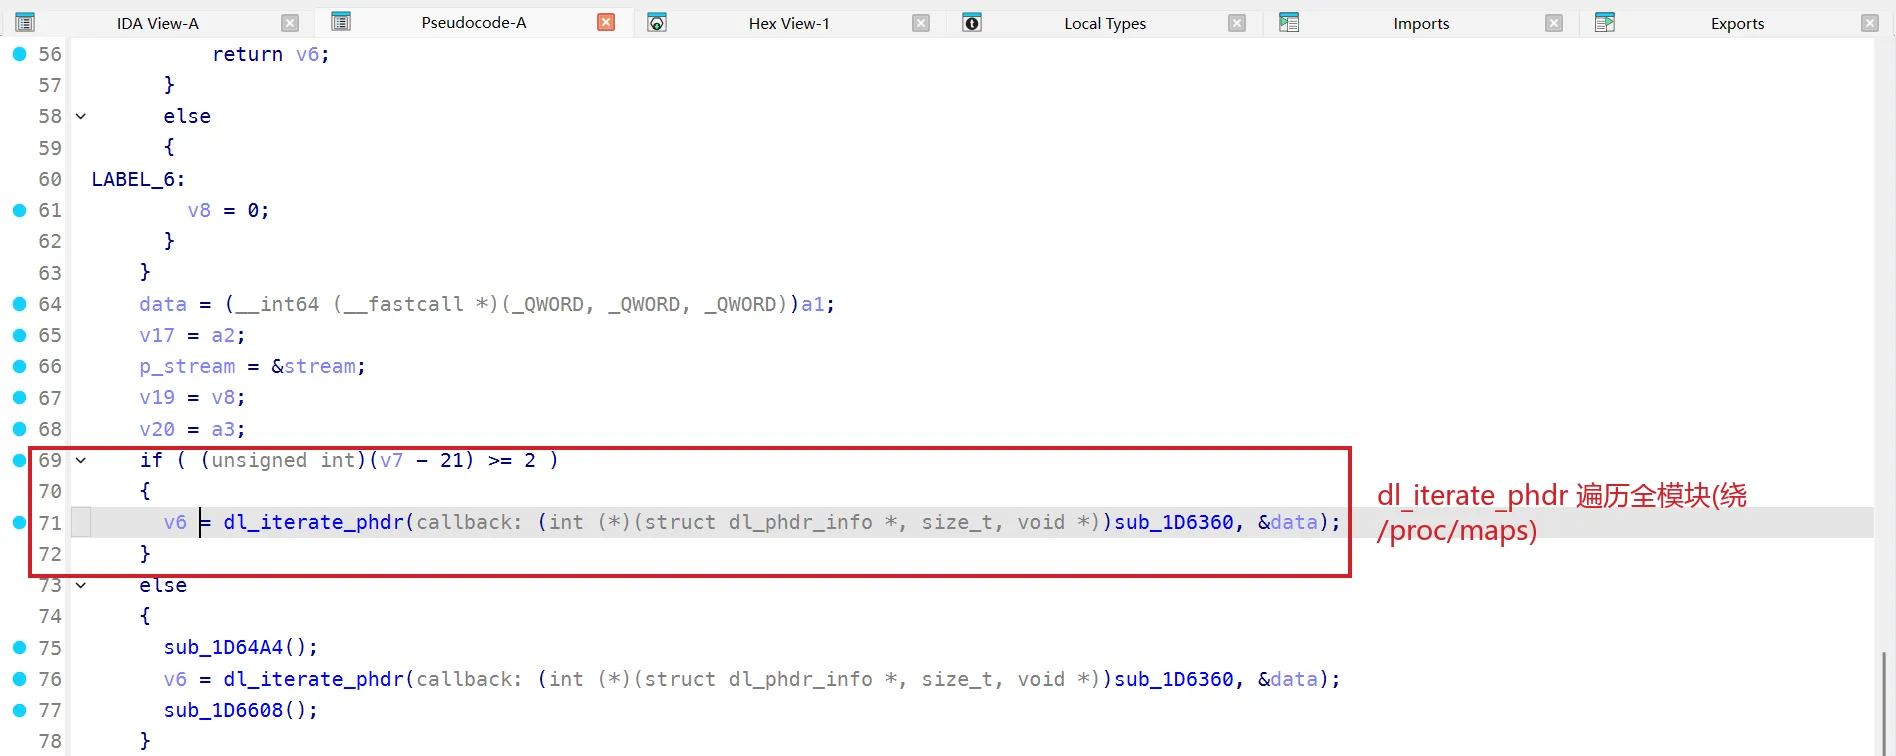Select variable v19 on line 67
The height and width of the screenshot is (756, 1896).
click(x=157, y=398)
